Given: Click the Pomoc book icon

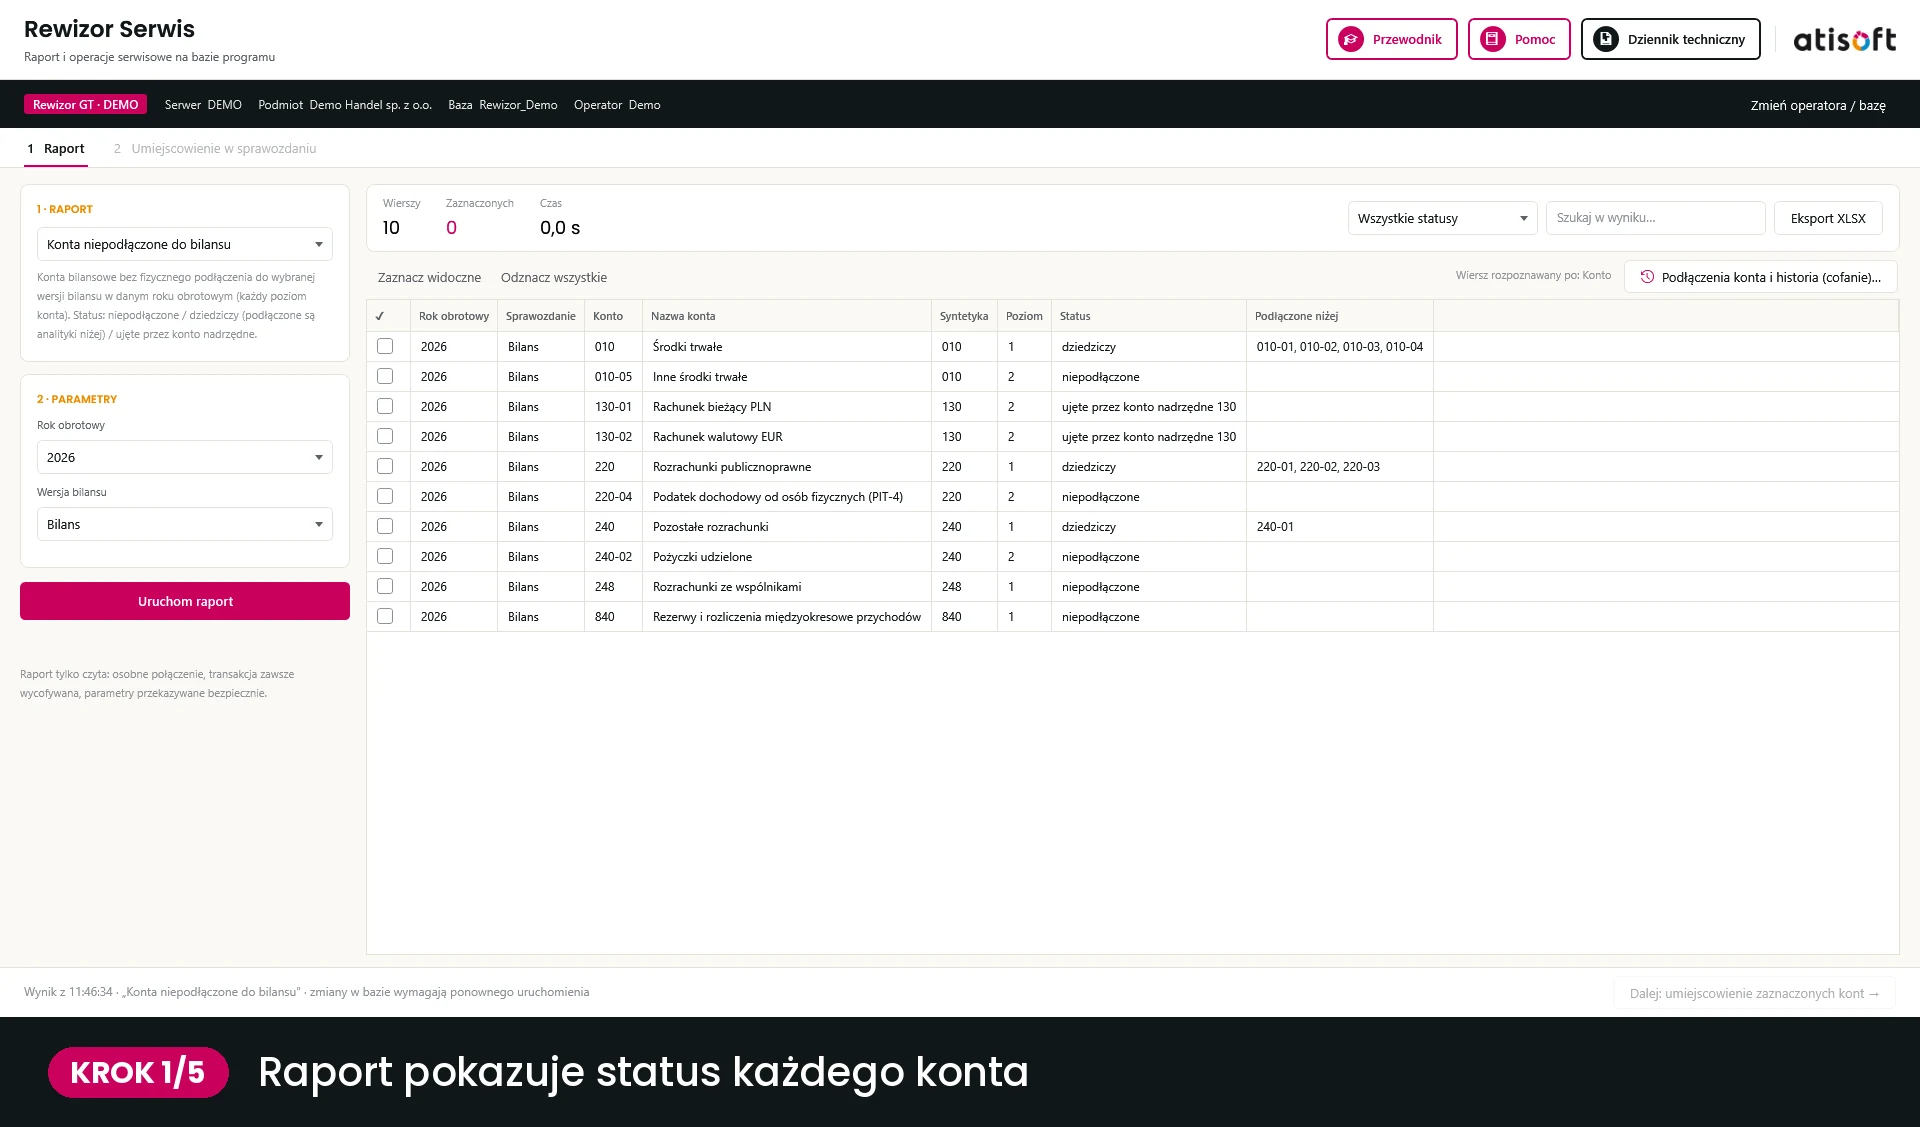Looking at the screenshot, I should (x=1493, y=39).
